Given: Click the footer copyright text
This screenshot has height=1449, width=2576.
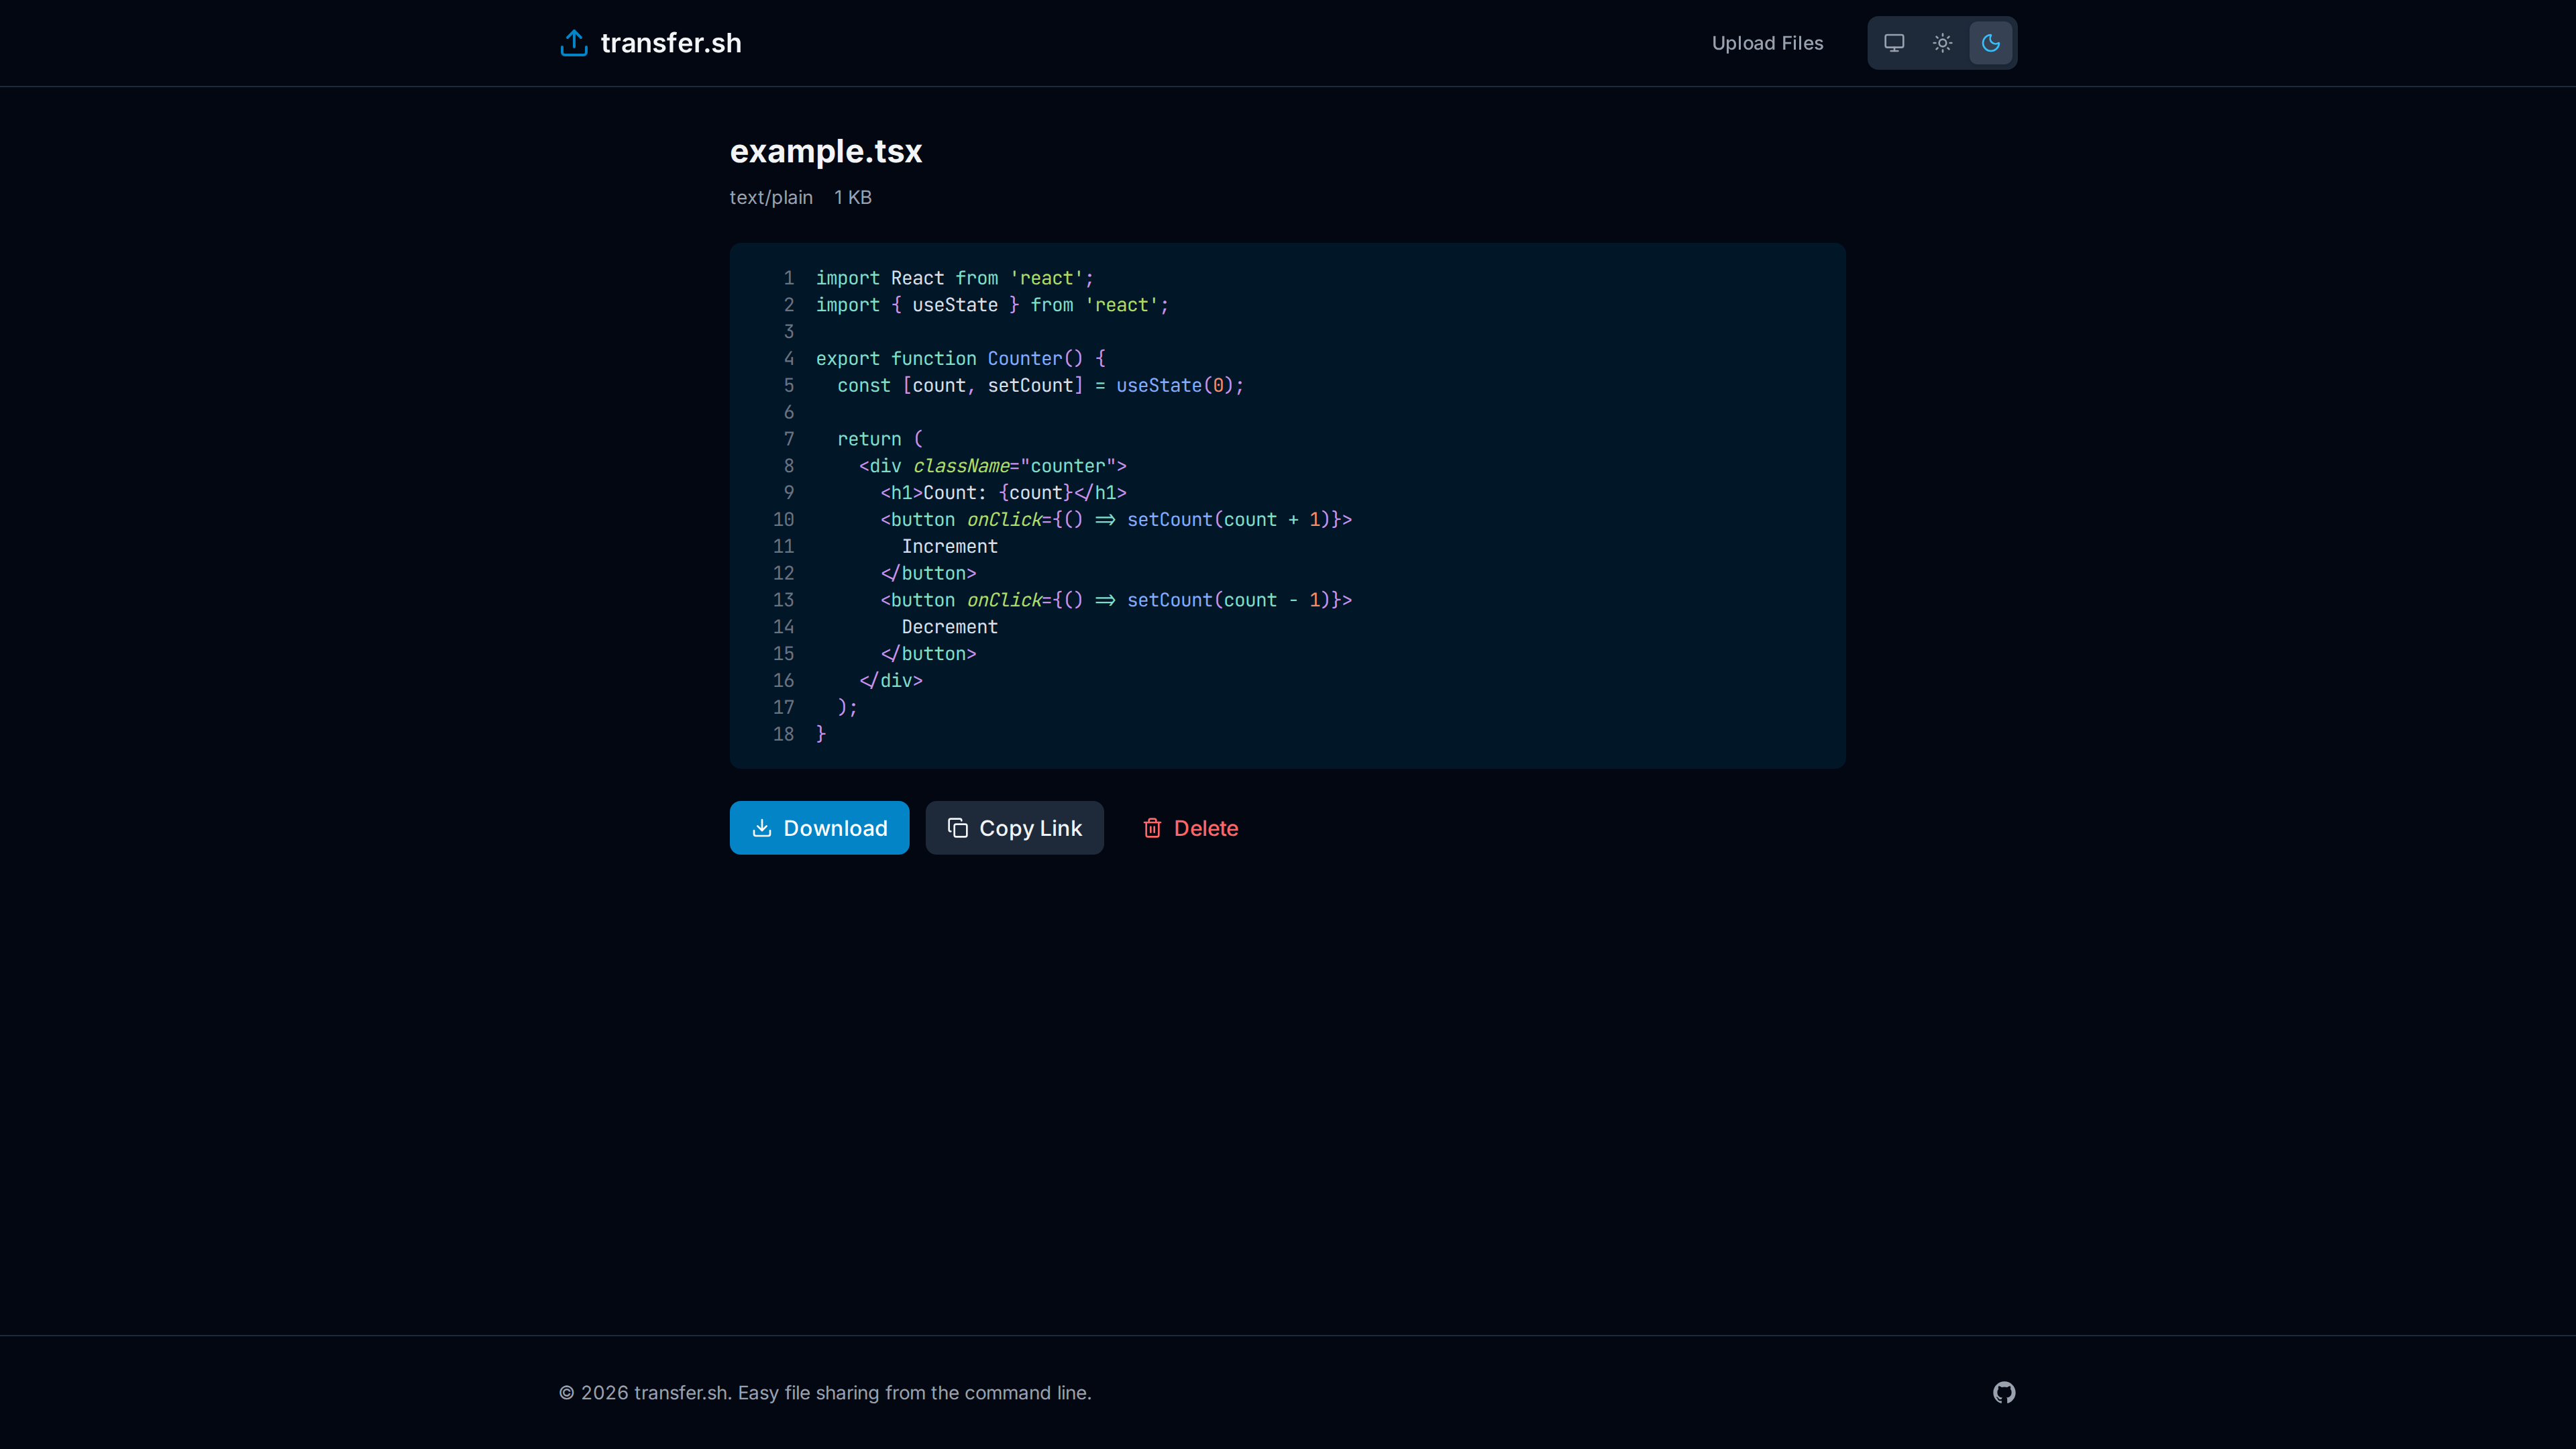Looking at the screenshot, I should pyautogui.click(x=826, y=1392).
